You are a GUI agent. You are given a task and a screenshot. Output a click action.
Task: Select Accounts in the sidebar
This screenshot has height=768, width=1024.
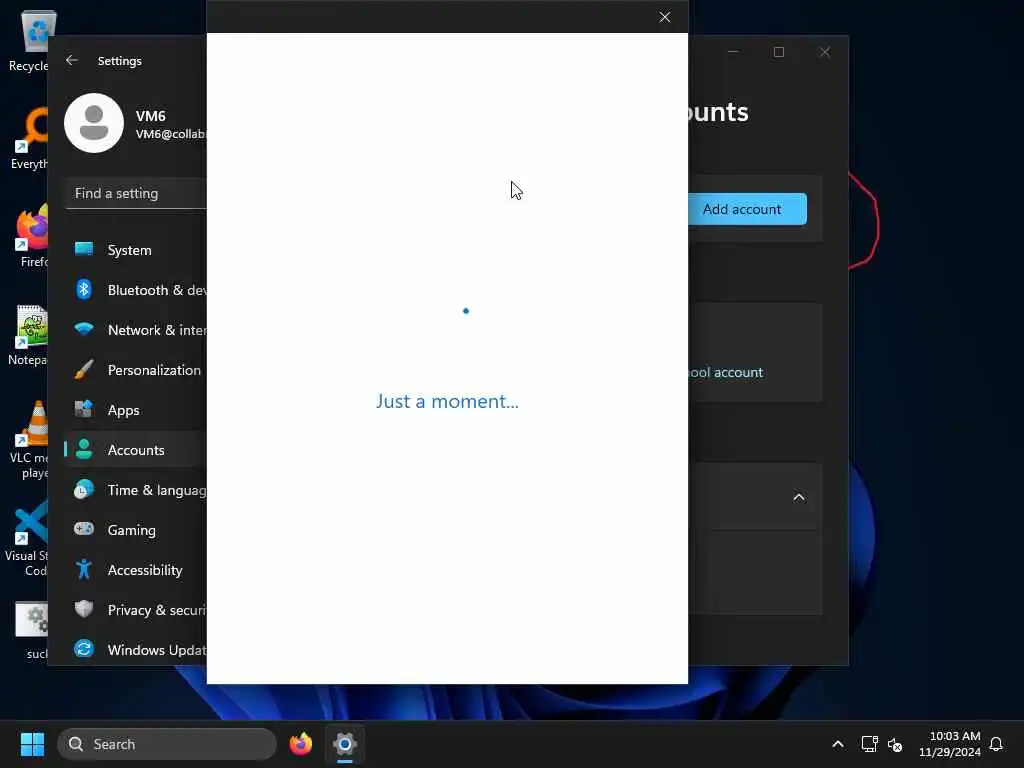136,450
